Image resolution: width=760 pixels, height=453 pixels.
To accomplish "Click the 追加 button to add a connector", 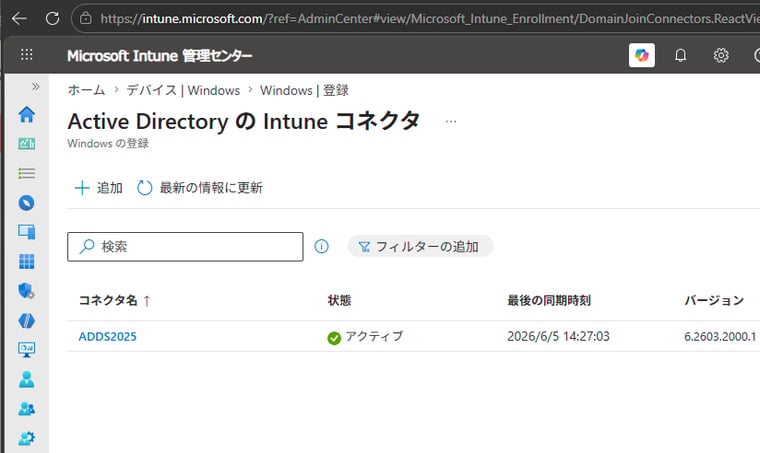I will click(x=98, y=187).
